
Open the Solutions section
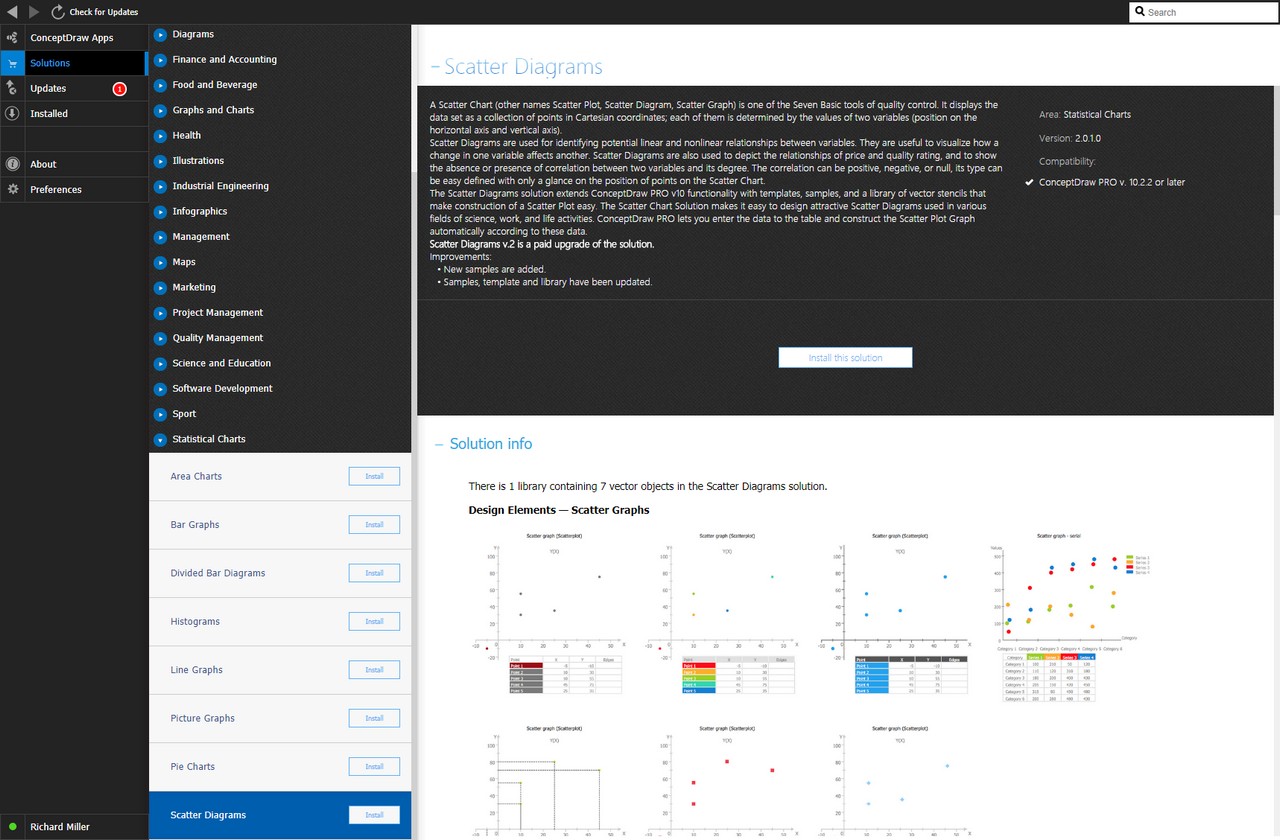tap(74, 63)
